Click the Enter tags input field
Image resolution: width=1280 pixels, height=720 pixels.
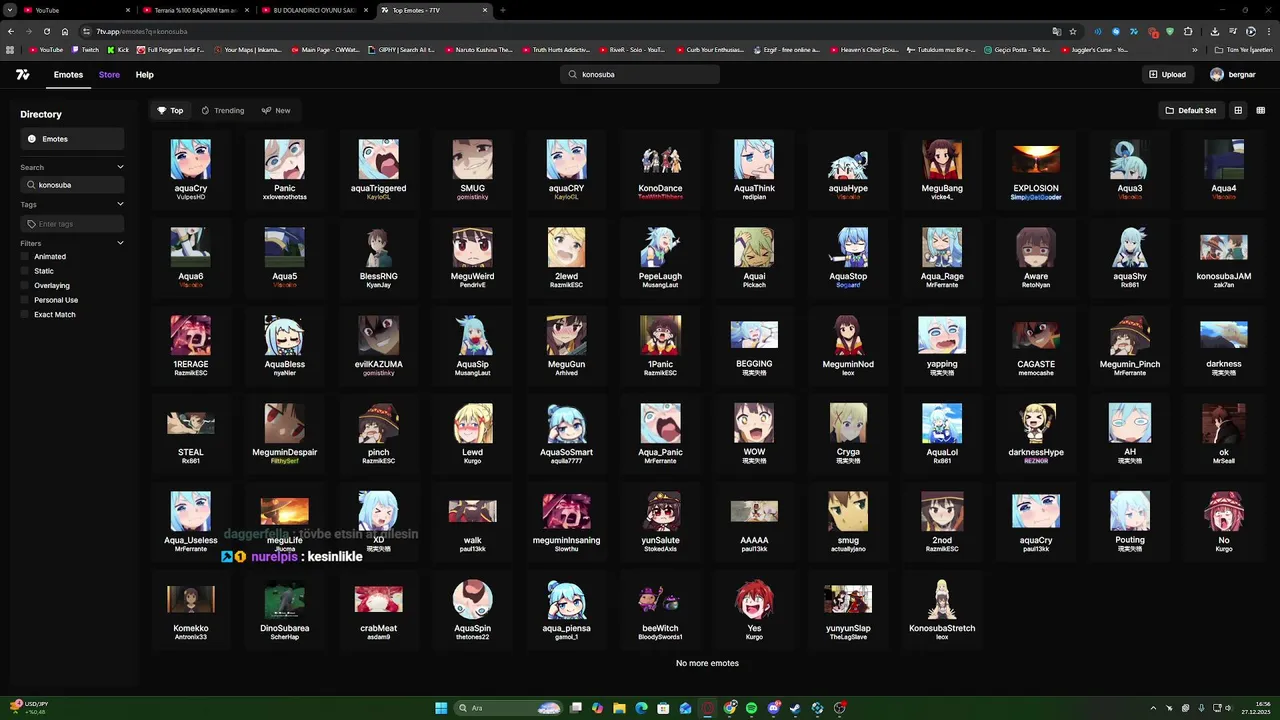click(72, 224)
